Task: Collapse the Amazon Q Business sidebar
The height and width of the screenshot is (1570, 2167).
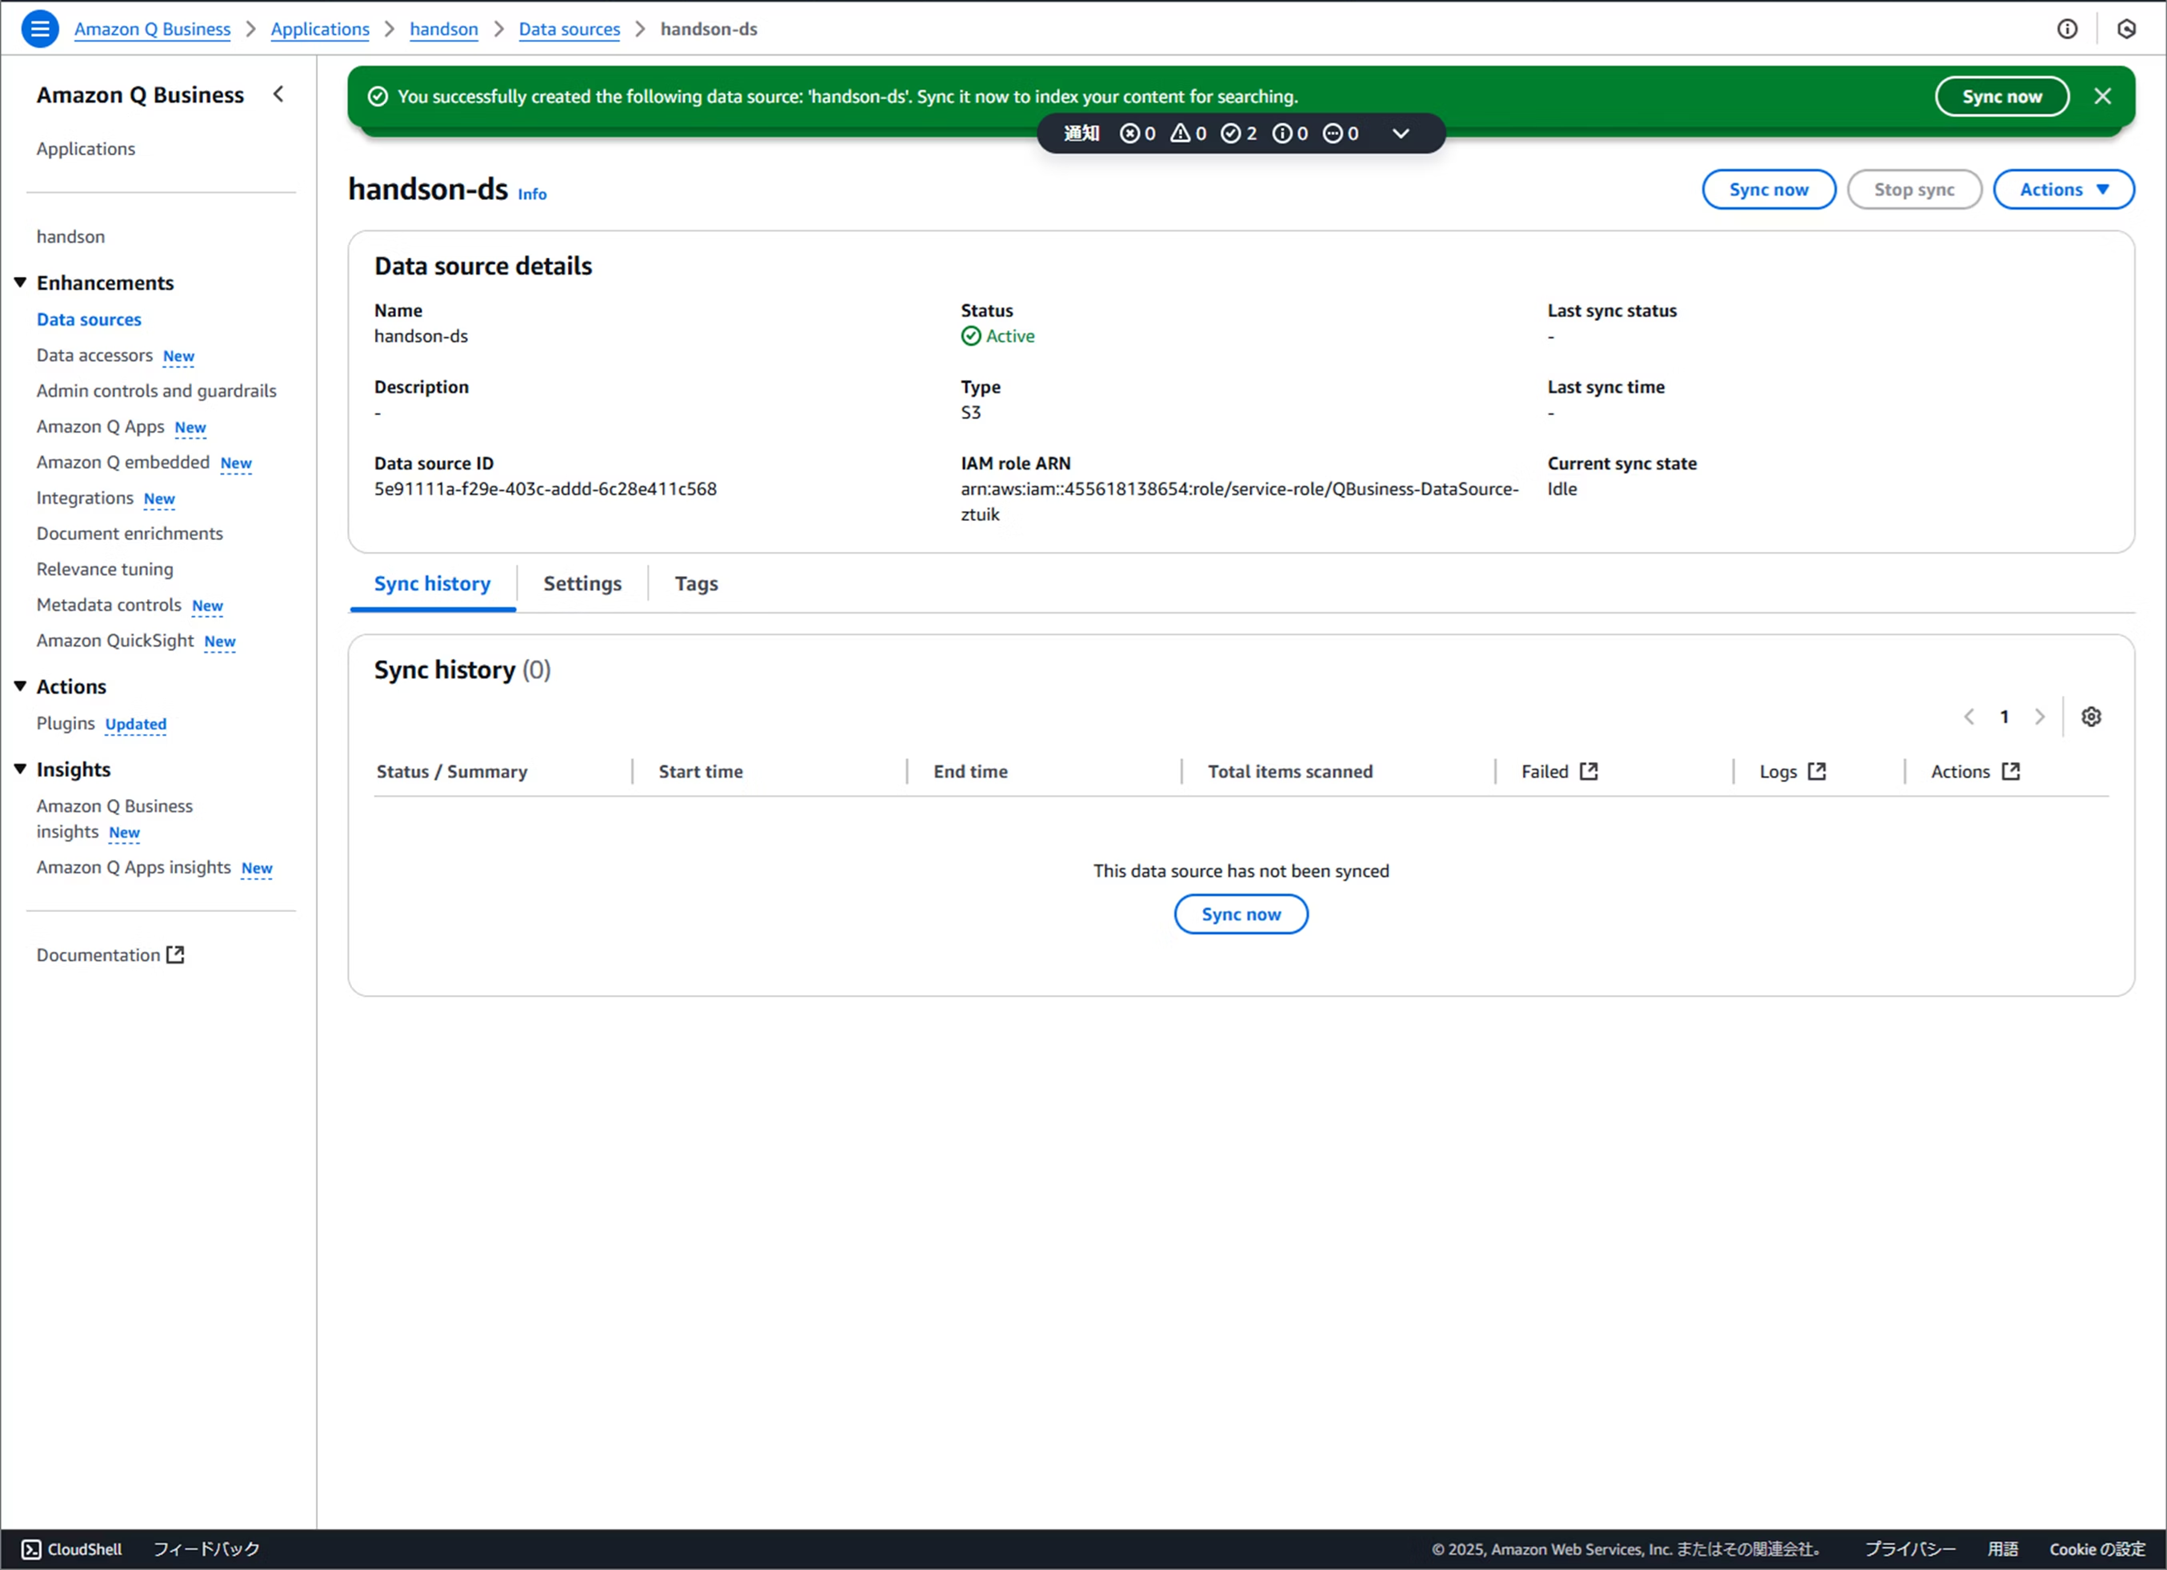Action: (279, 94)
